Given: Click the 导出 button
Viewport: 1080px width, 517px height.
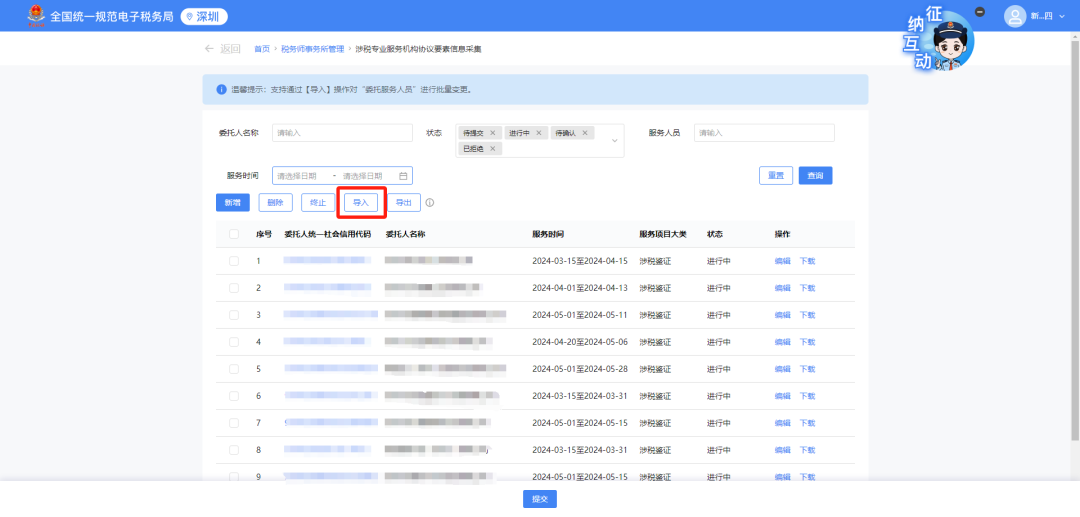Looking at the screenshot, I should 404,202.
